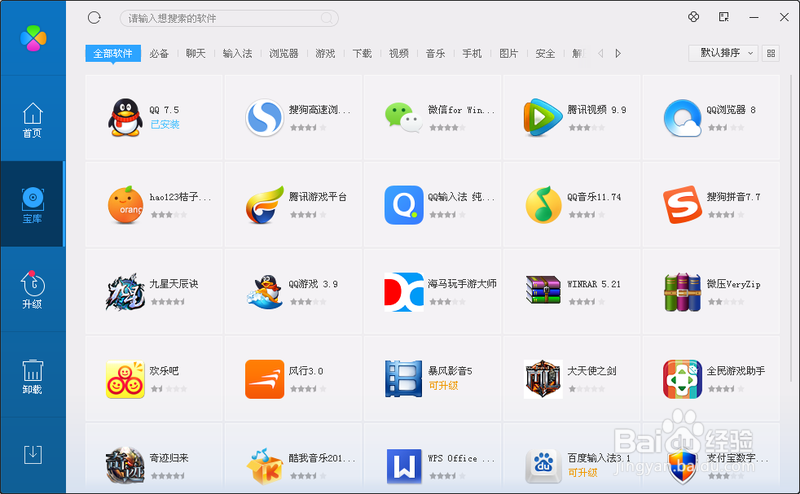
Task: Click the star rating of 腾讯视频
Action: 587,128
